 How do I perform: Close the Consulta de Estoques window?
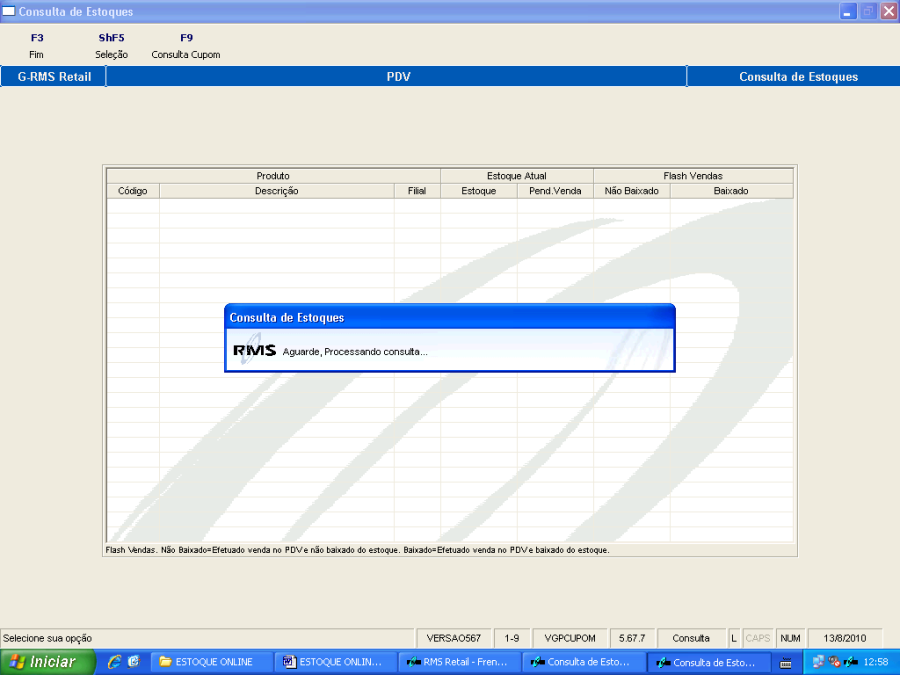tap(889, 11)
